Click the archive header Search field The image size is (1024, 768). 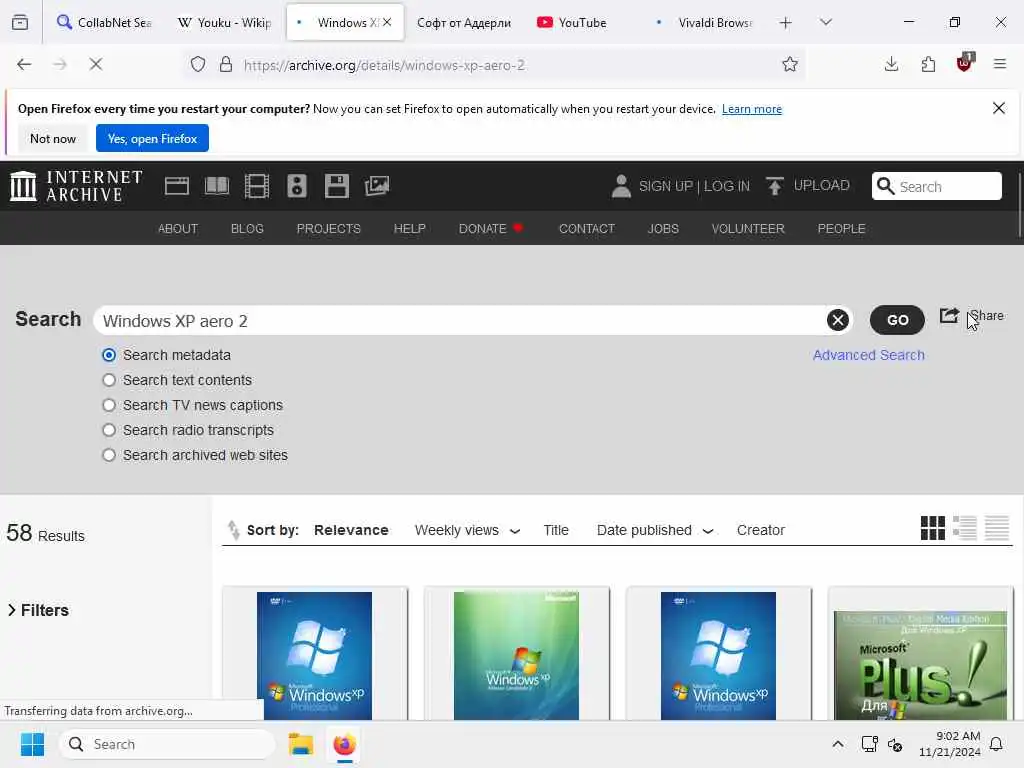click(936, 186)
